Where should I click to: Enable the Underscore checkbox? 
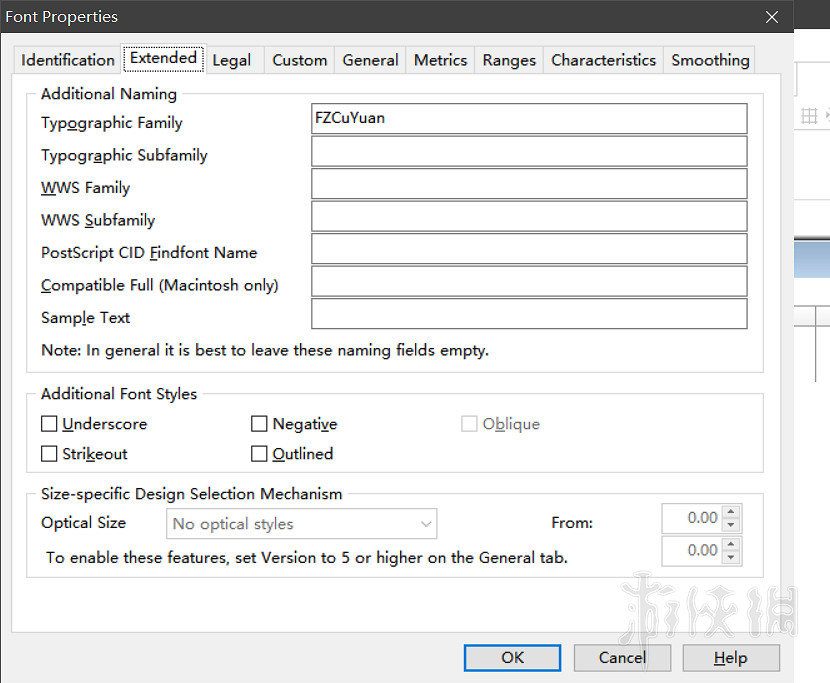pos(49,424)
